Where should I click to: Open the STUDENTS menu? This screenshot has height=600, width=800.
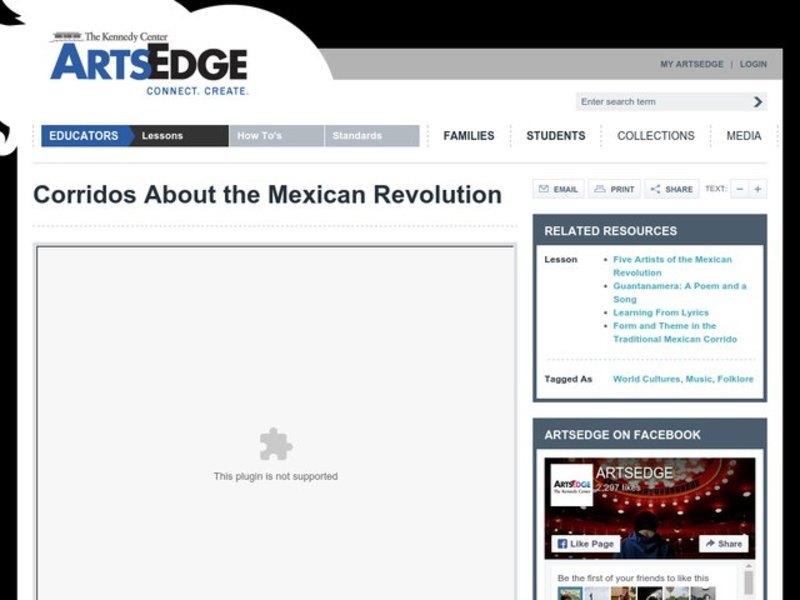[555, 135]
